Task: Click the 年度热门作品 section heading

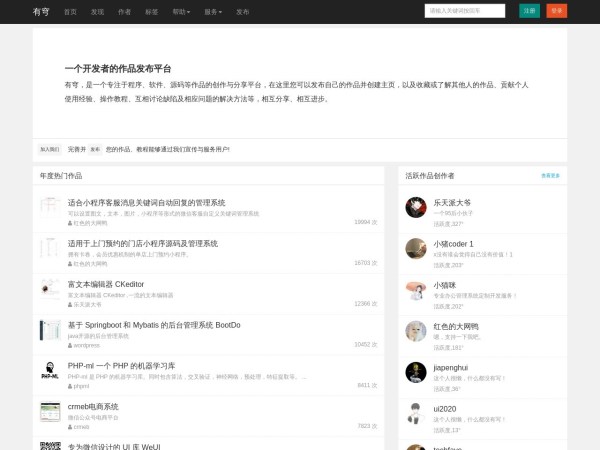Action: (61, 176)
